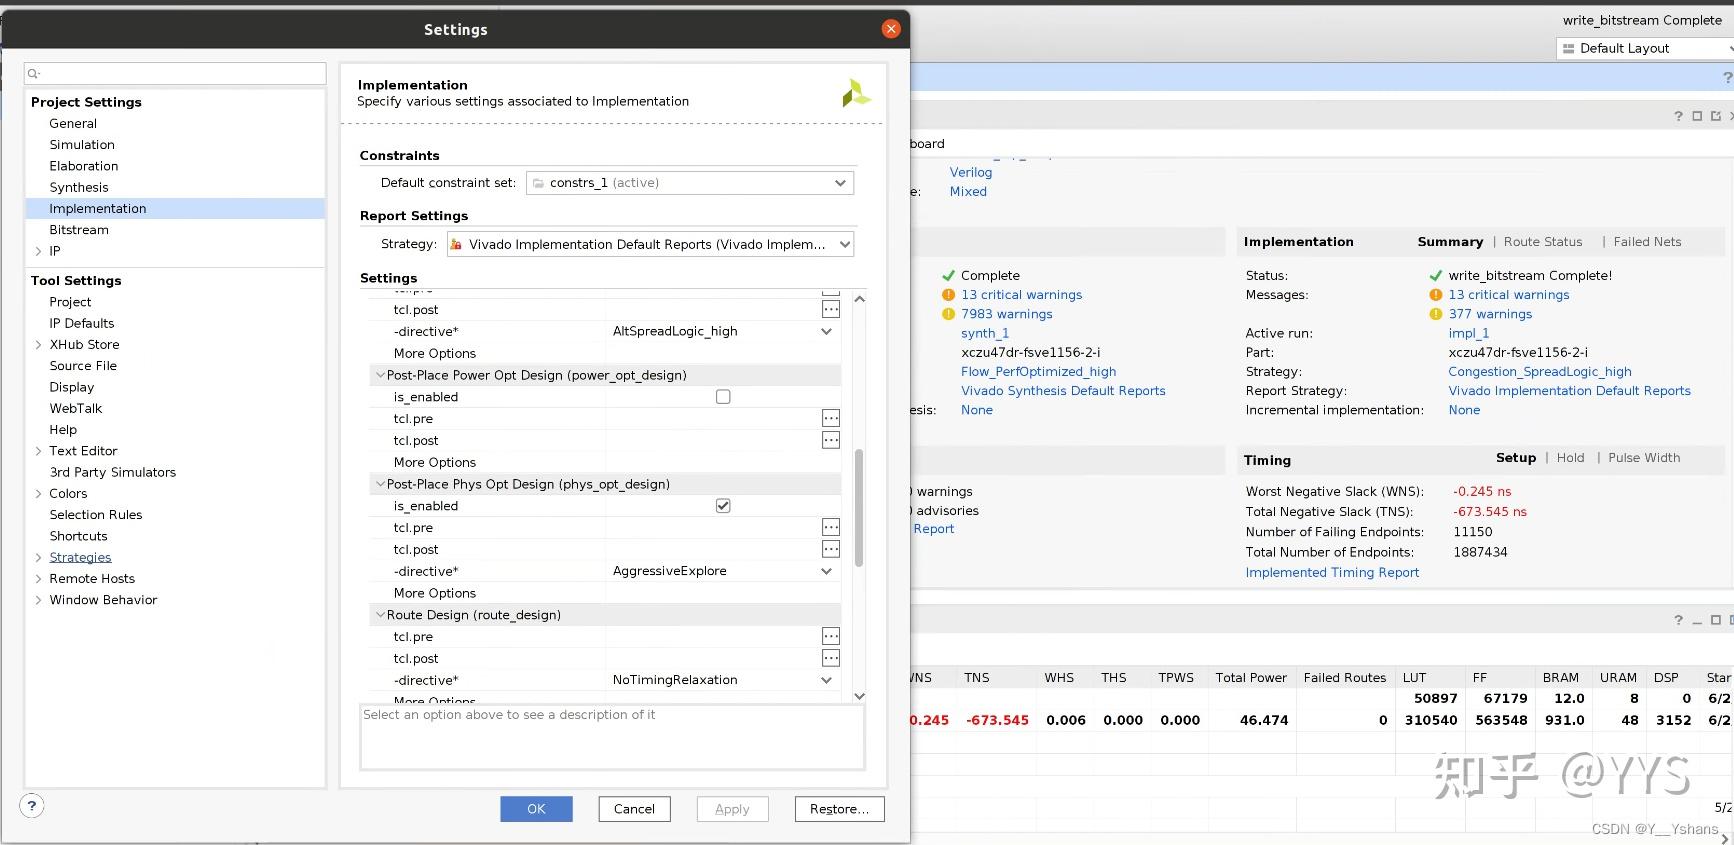
Task: Expand Text Editor tree node
Action: coord(38,451)
